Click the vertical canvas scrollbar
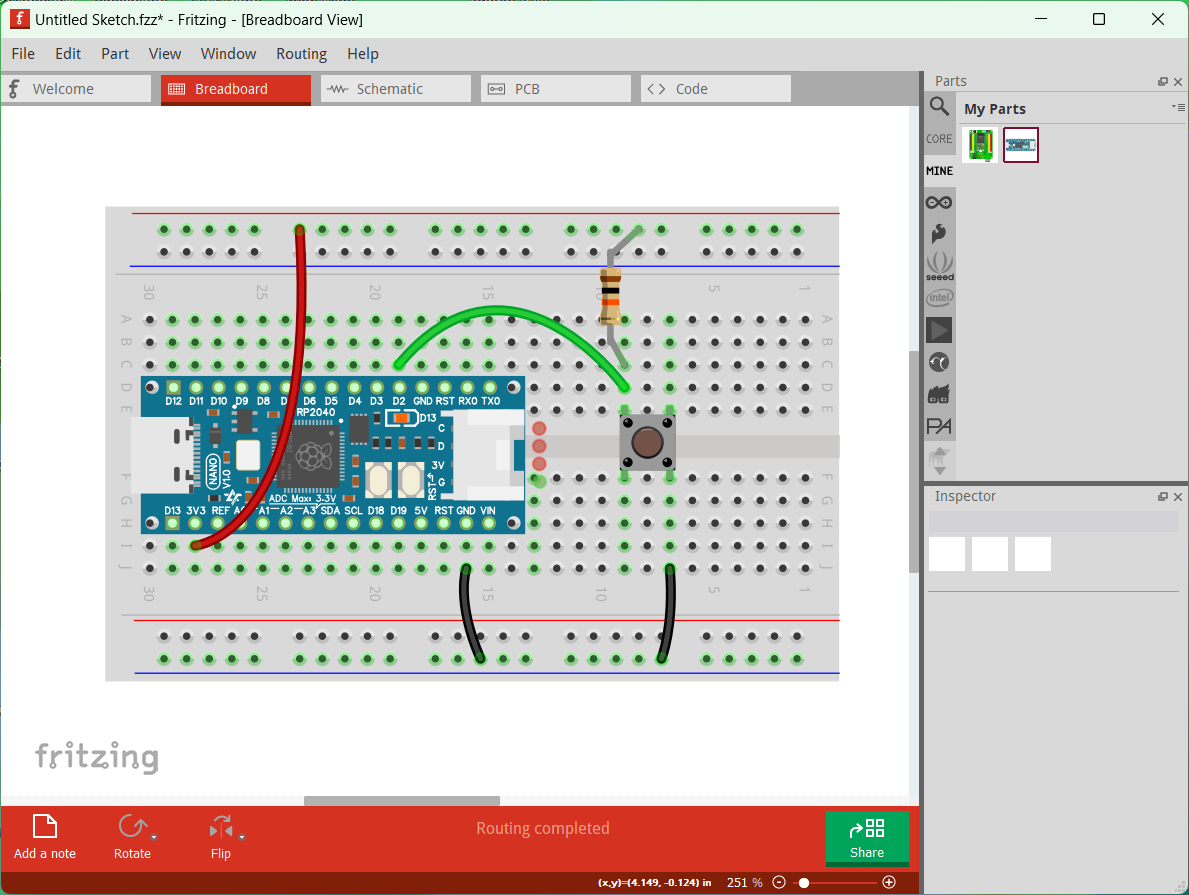 (x=914, y=462)
